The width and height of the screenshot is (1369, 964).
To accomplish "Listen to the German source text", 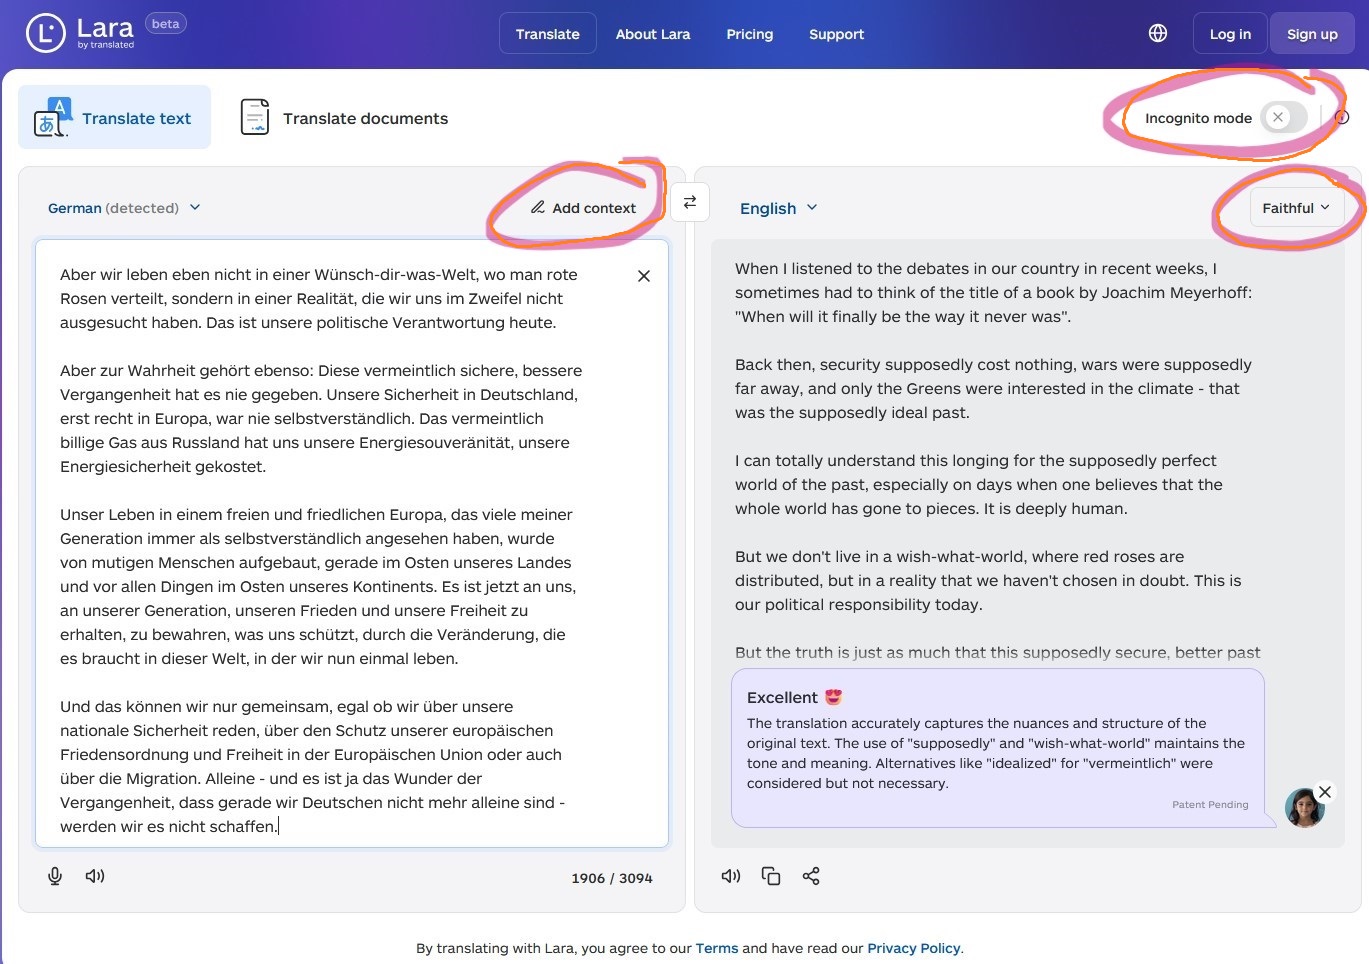I will pos(95,876).
